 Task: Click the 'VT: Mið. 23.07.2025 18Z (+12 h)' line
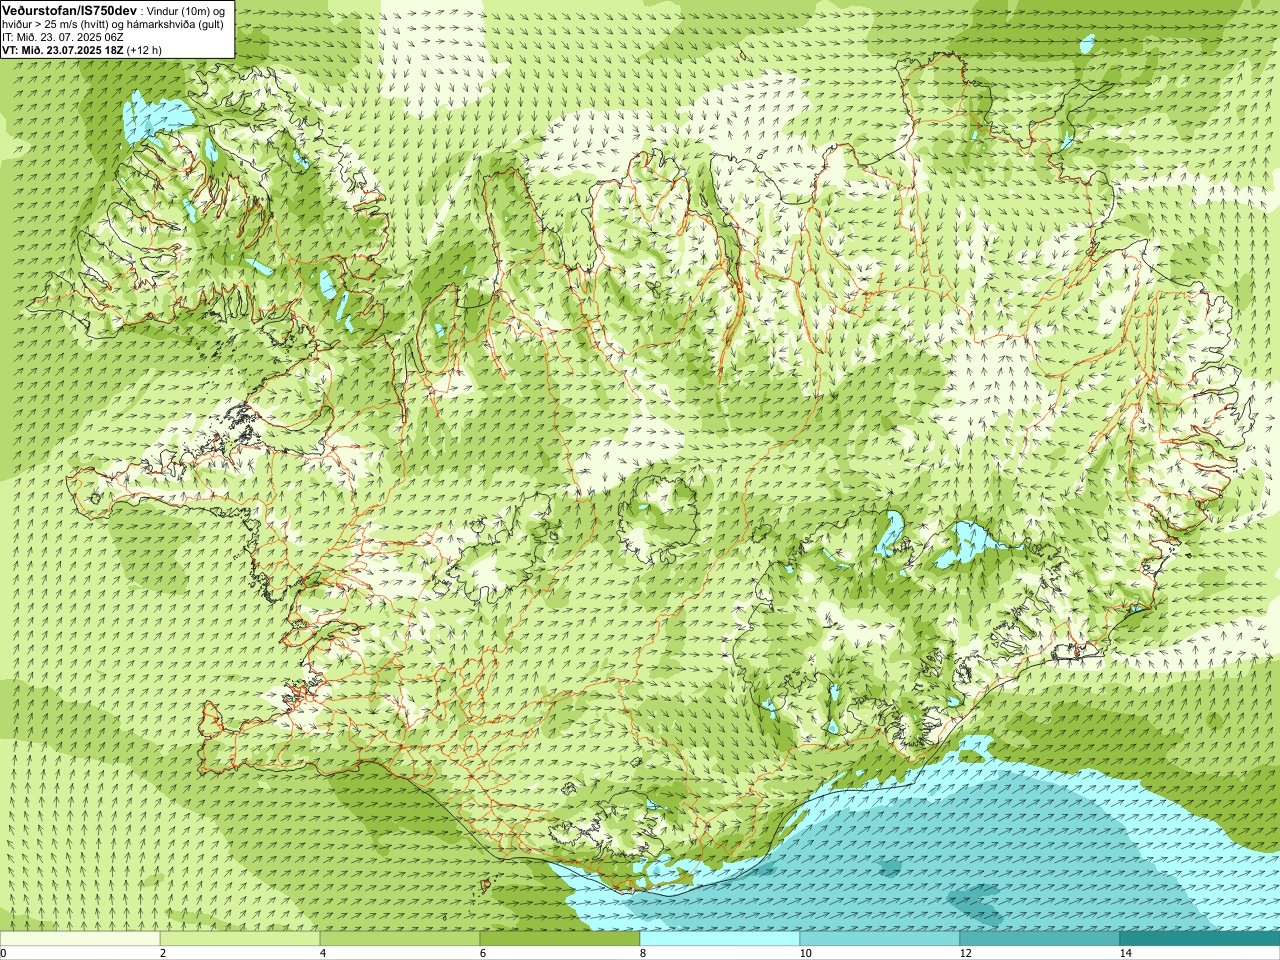82,50
